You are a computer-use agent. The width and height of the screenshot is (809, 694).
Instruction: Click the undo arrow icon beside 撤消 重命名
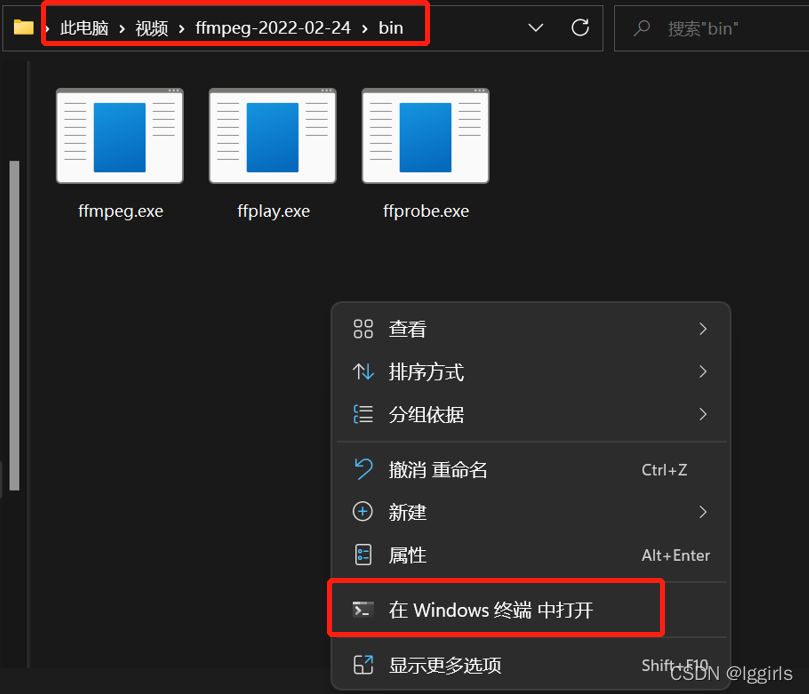tap(363, 470)
